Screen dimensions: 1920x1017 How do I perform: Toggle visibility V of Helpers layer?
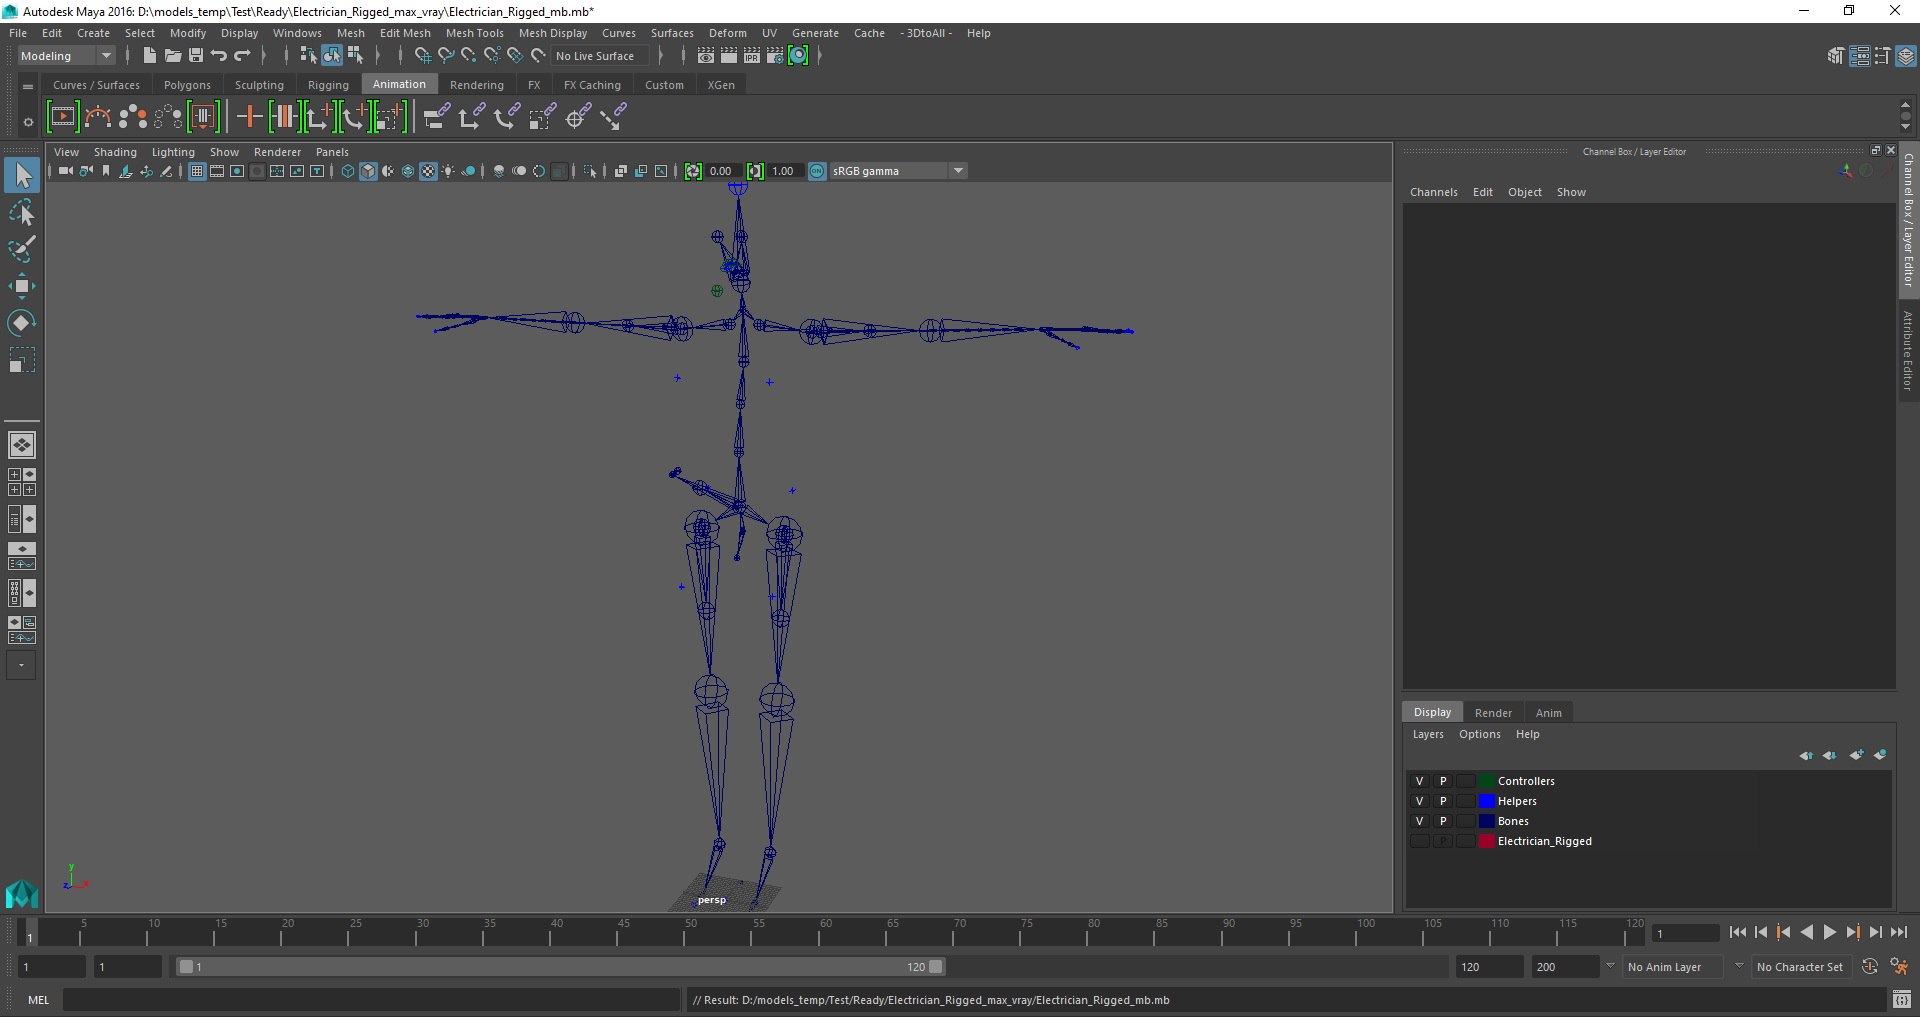(x=1419, y=801)
